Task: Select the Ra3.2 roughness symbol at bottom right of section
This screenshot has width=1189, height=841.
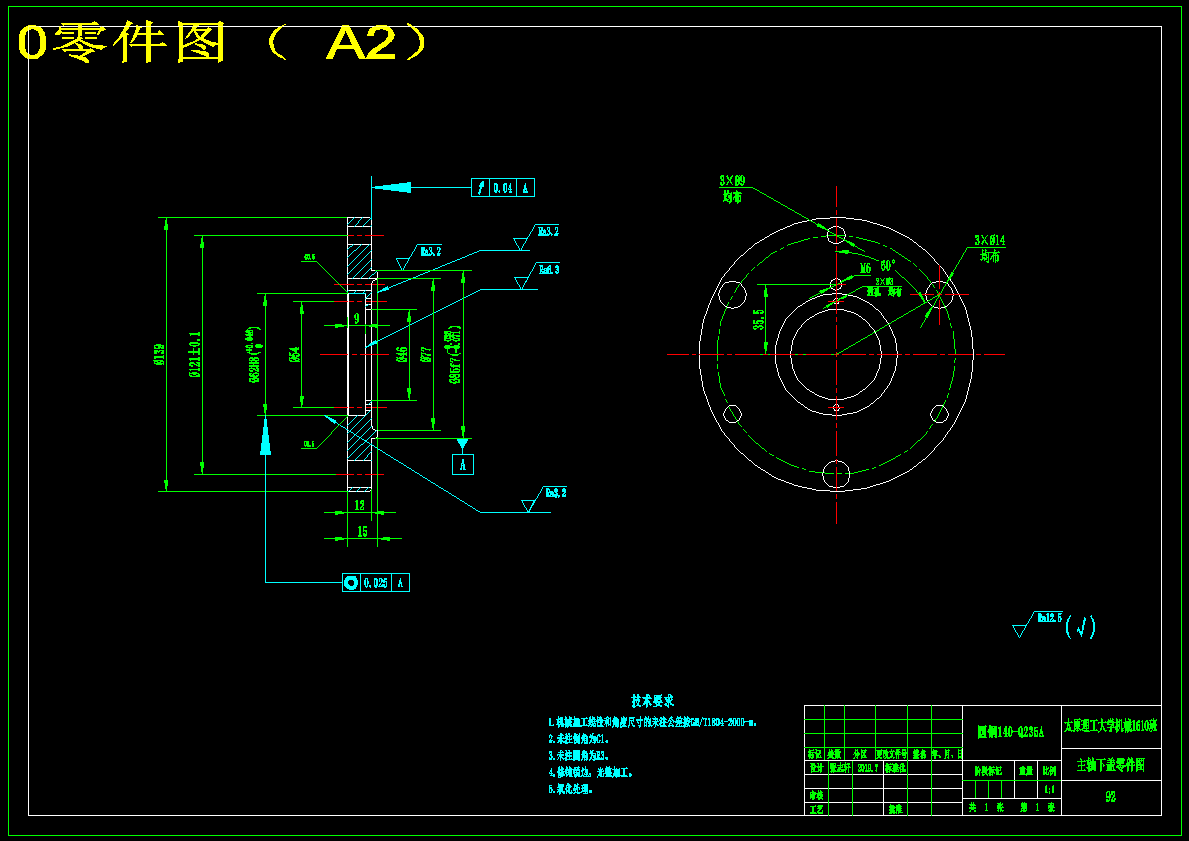Action: click(545, 499)
